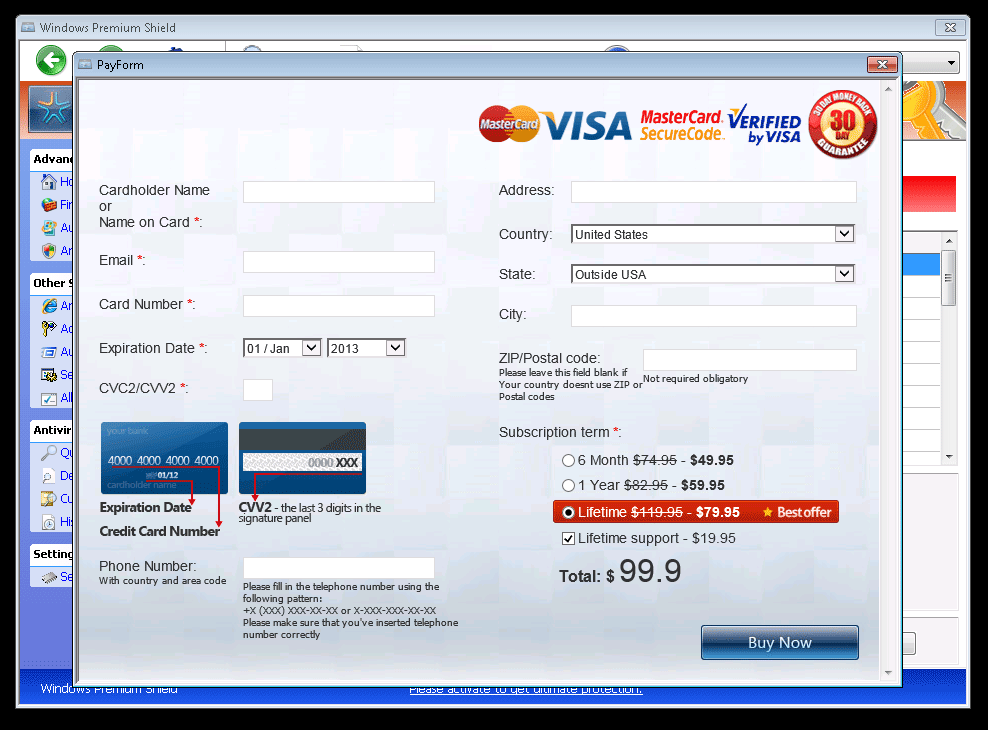The image size is (988, 730).
Task: Open the State dropdown
Action: [844, 274]
